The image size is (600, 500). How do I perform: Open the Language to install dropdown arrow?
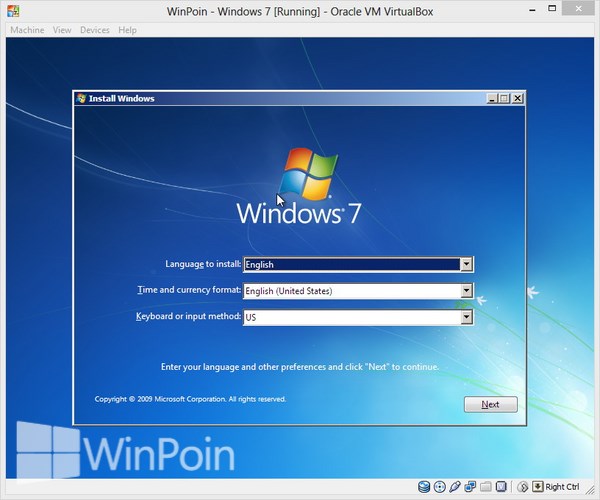[x=466, y=264]
